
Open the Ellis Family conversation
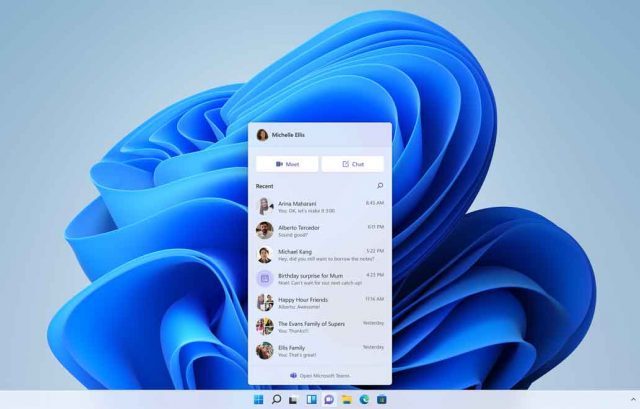pyautogui.click(x=320, y=350)
